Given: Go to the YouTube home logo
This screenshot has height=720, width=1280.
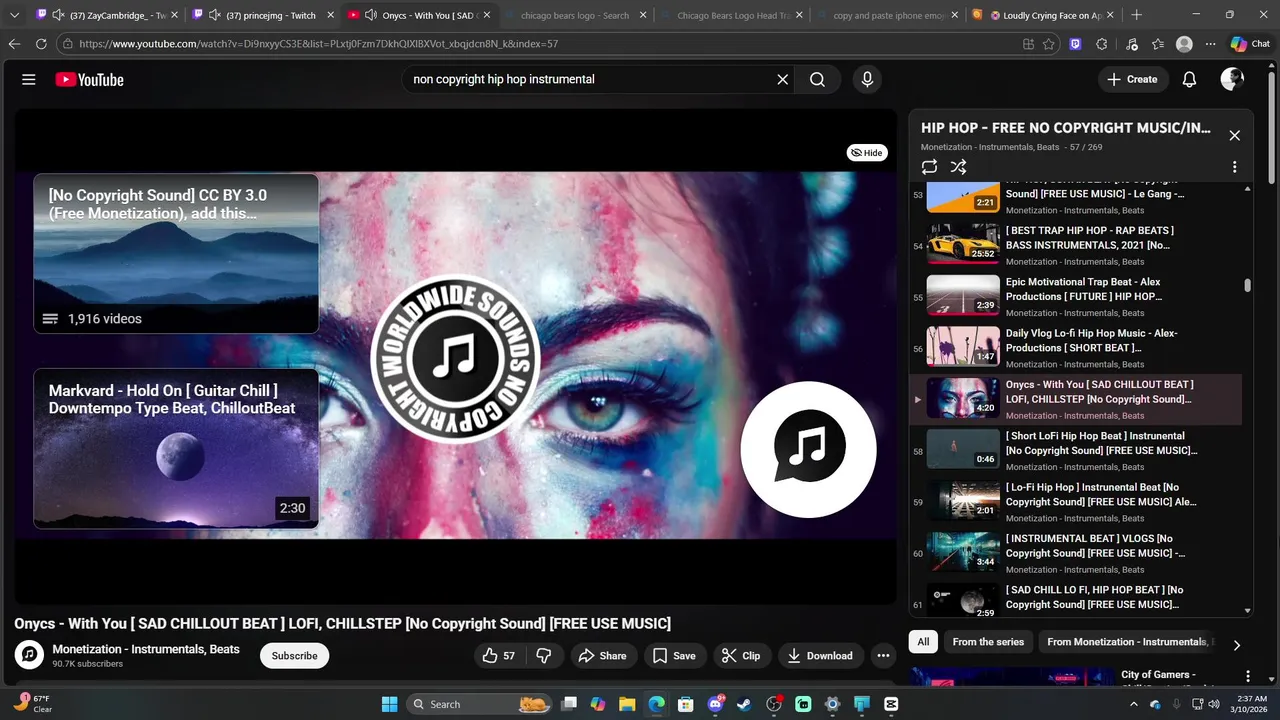Looking at the screenshot, I should tap(89, 80).
